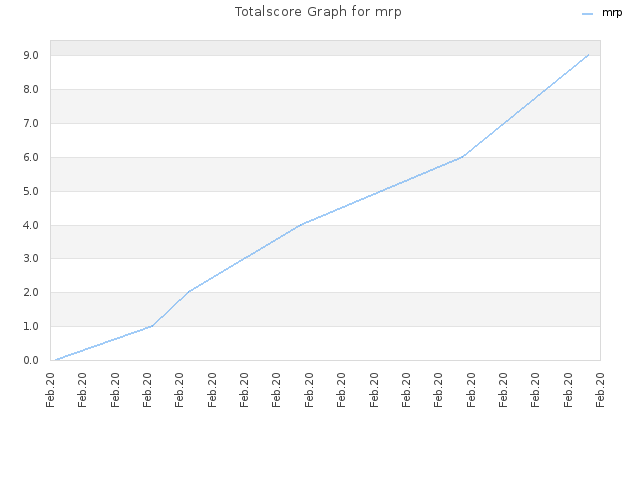The width and height of the screenshot is (640, 480).
Task: Click the line's bend at score 2.0
Action: tap(189, 291)
